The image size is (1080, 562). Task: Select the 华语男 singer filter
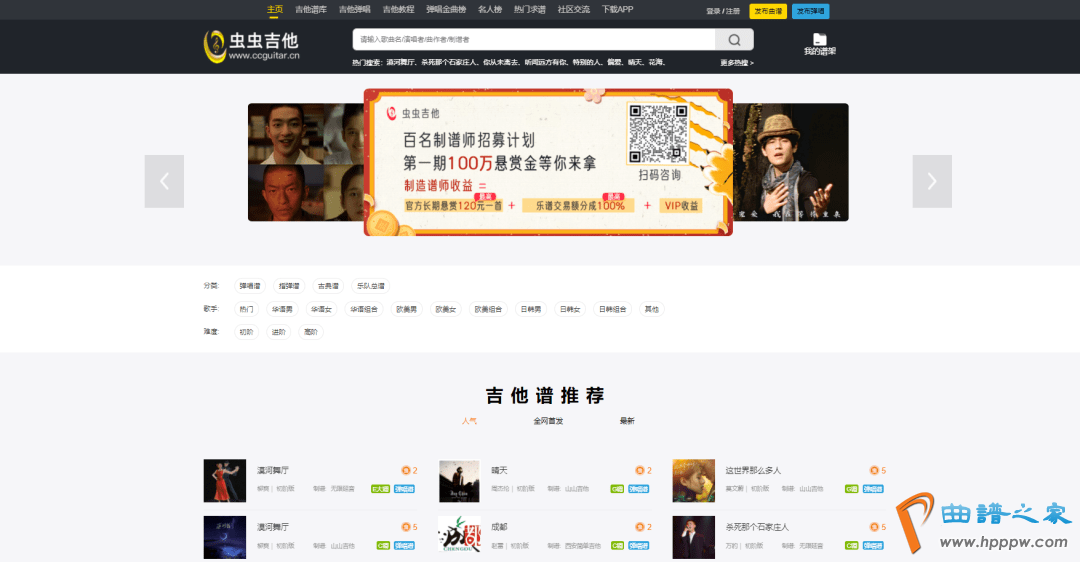pyautogui.click(x=283, y=310)
